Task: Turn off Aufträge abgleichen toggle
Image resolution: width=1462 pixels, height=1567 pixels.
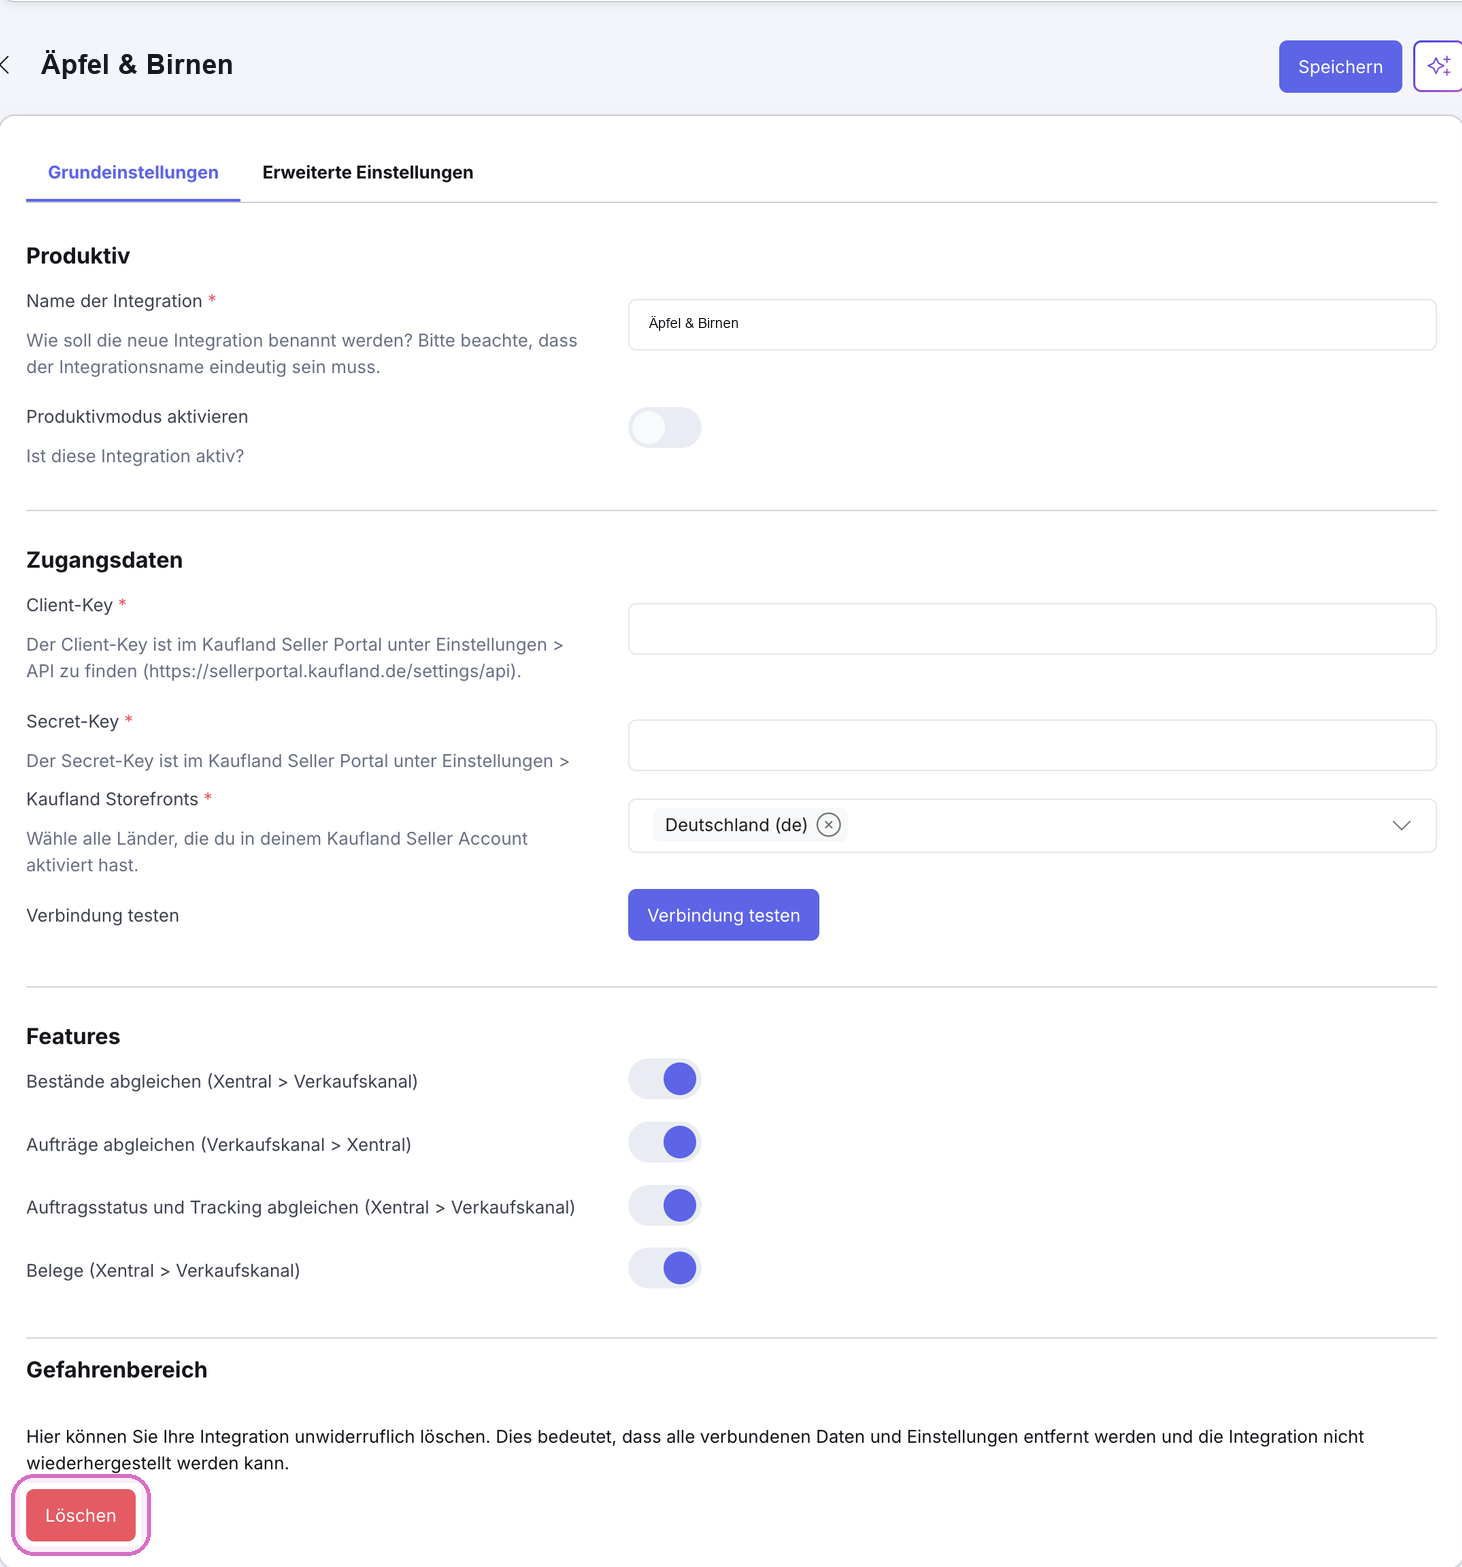Action: (665, 1142)
